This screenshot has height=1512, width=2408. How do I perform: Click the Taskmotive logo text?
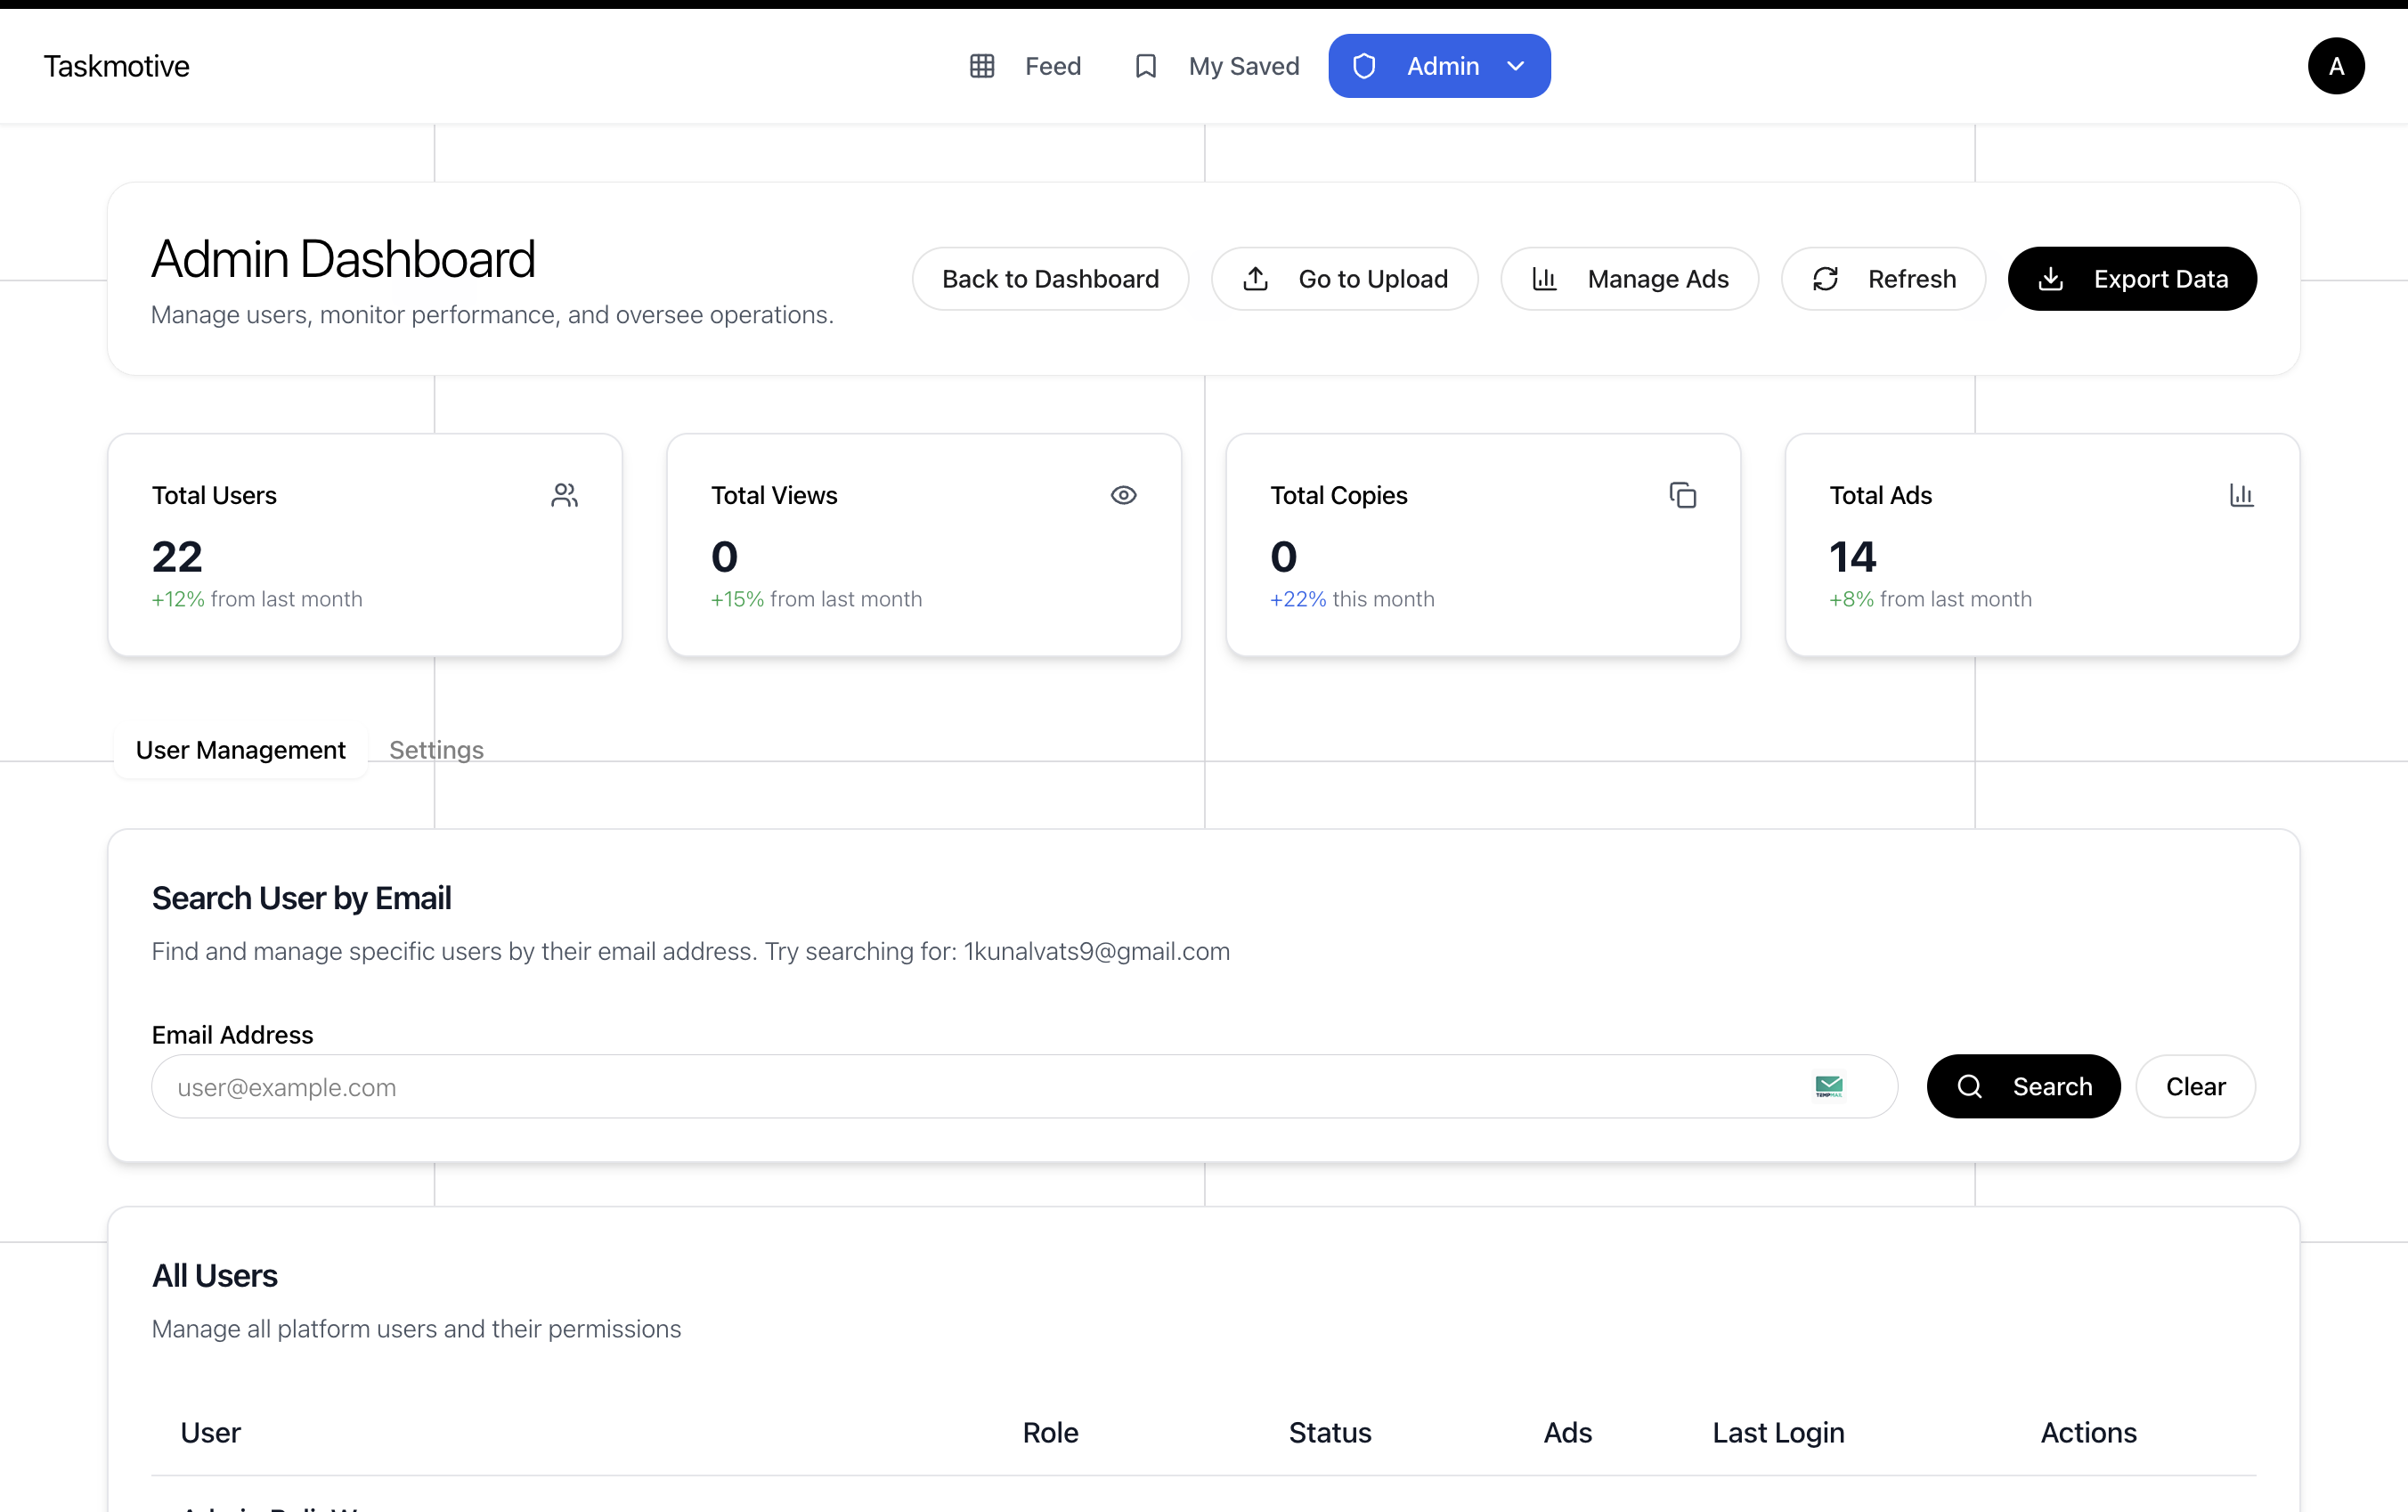coord(116,66)
